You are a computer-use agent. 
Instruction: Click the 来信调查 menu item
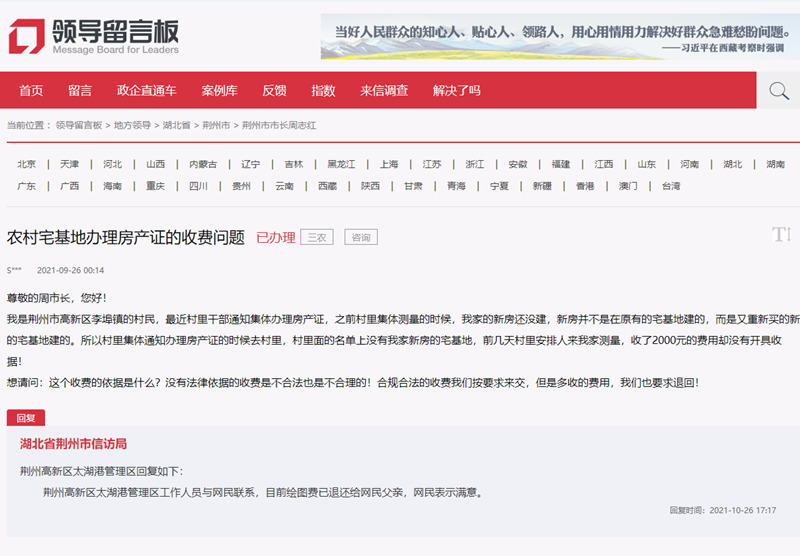[384, 91]
